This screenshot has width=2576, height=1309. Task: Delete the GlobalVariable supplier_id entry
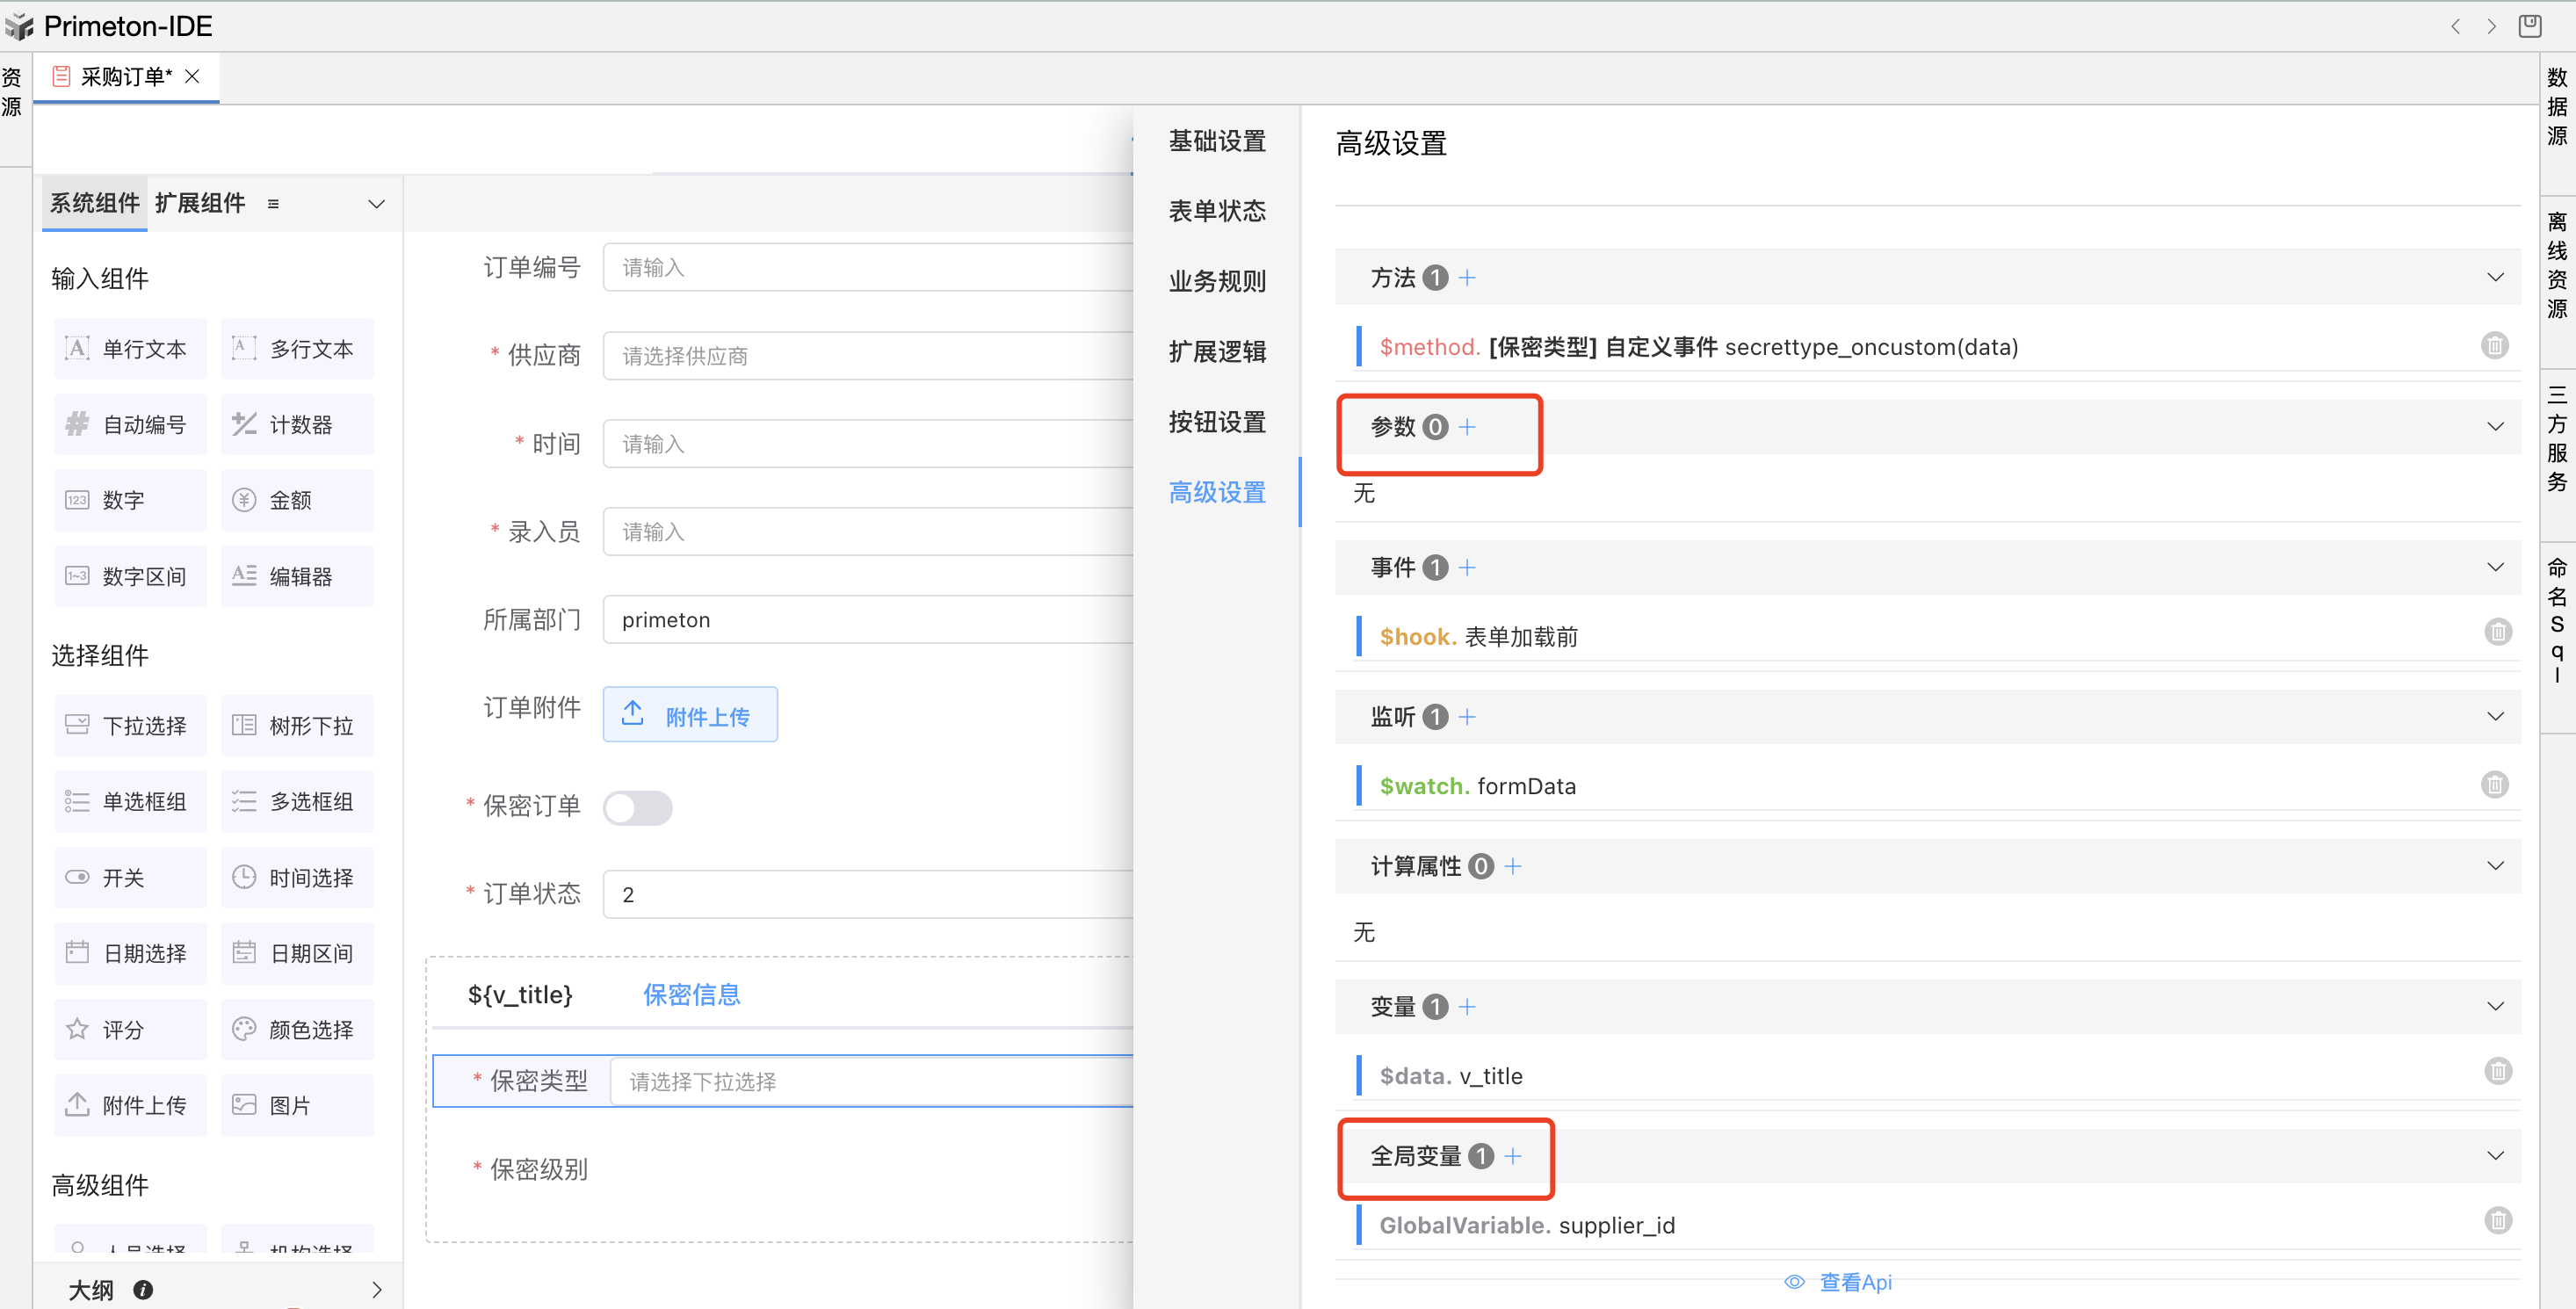coord(2497,1220)
